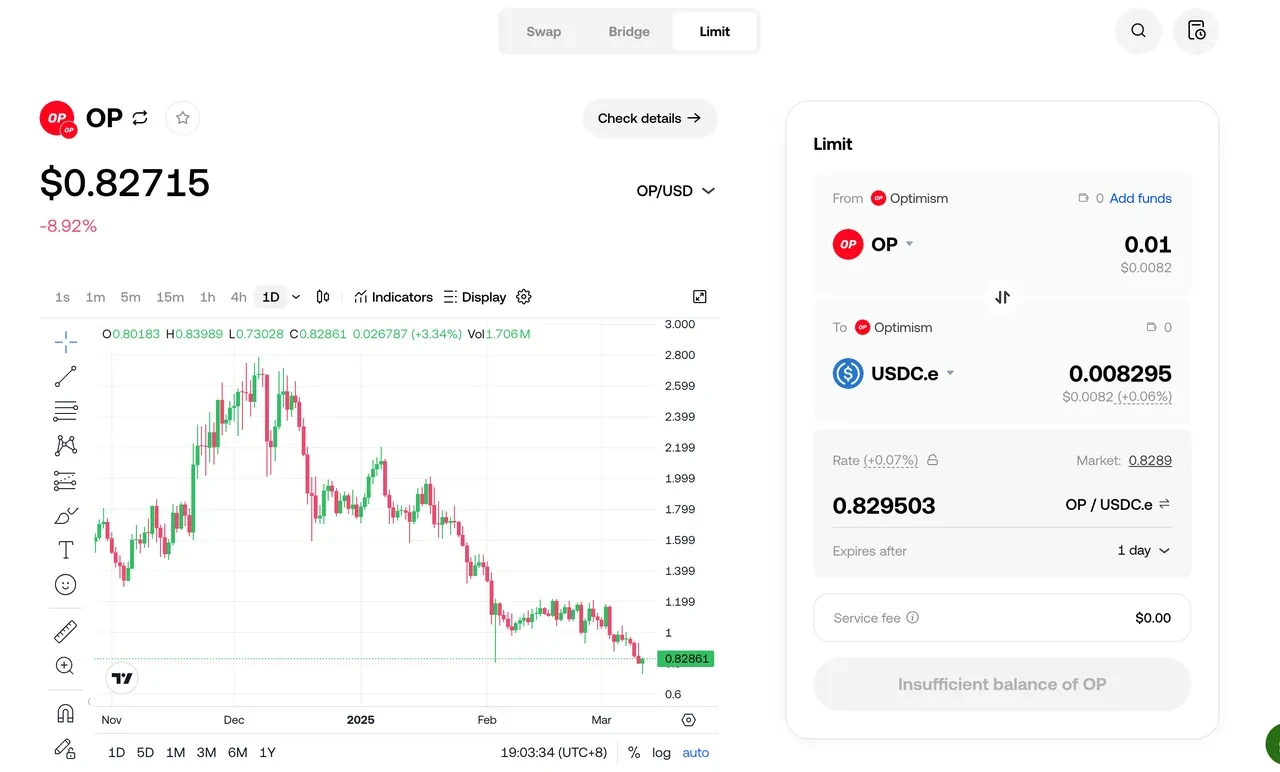
Task: Open the OP token selector dropdown
Action: [x=874, y=244]
